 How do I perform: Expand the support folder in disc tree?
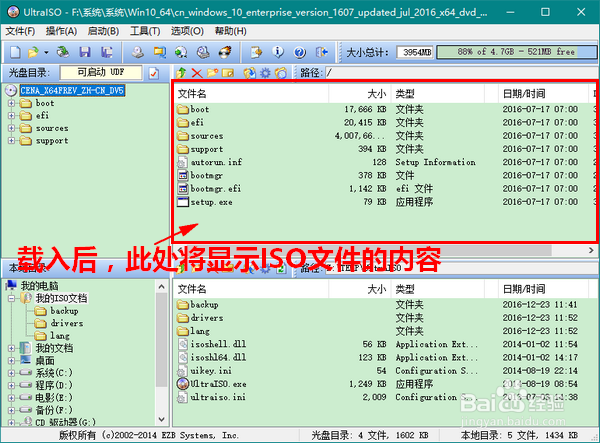pyautogui.click(x=11, y=141)
